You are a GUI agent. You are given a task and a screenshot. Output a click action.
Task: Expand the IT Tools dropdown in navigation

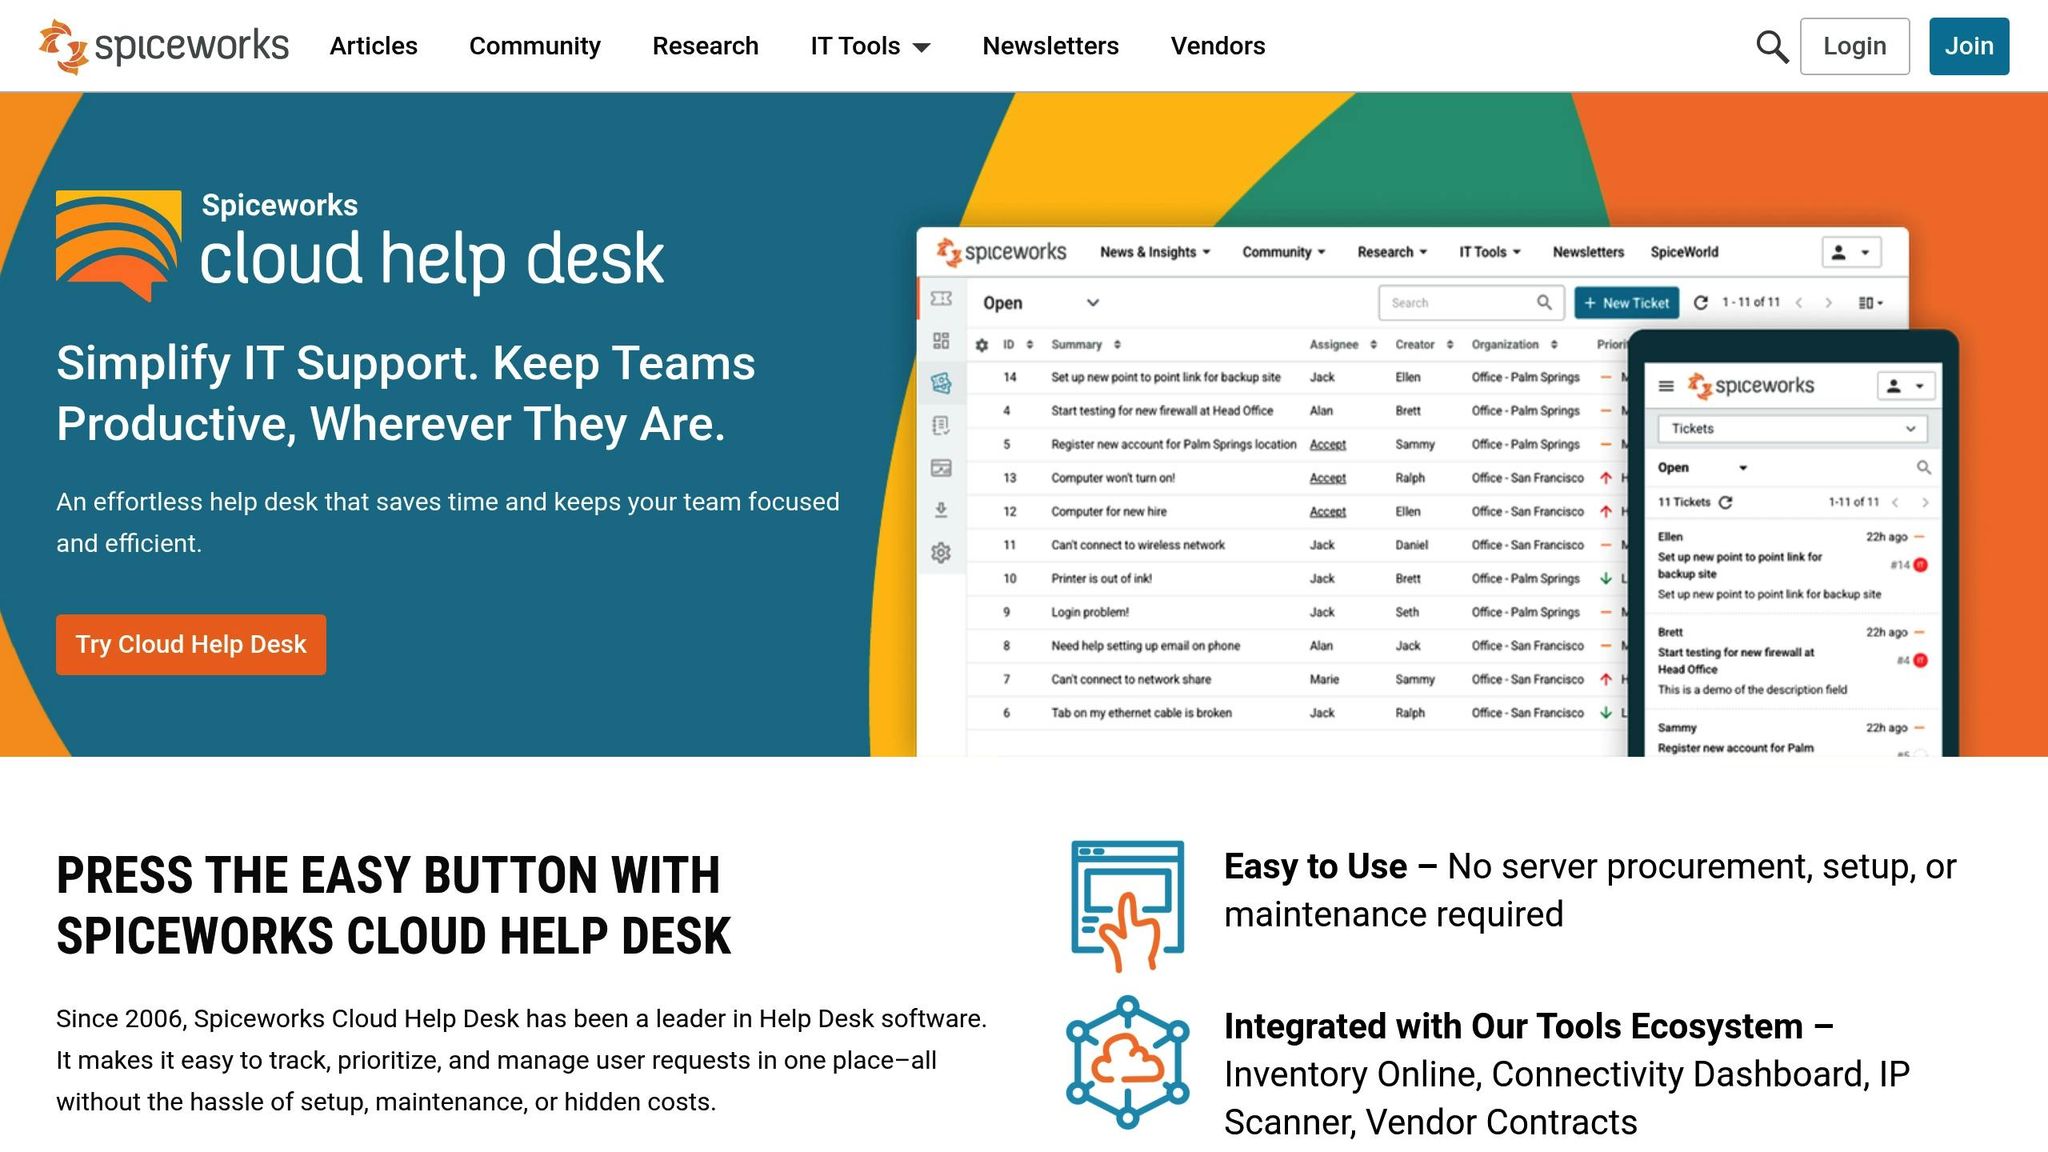870,46
